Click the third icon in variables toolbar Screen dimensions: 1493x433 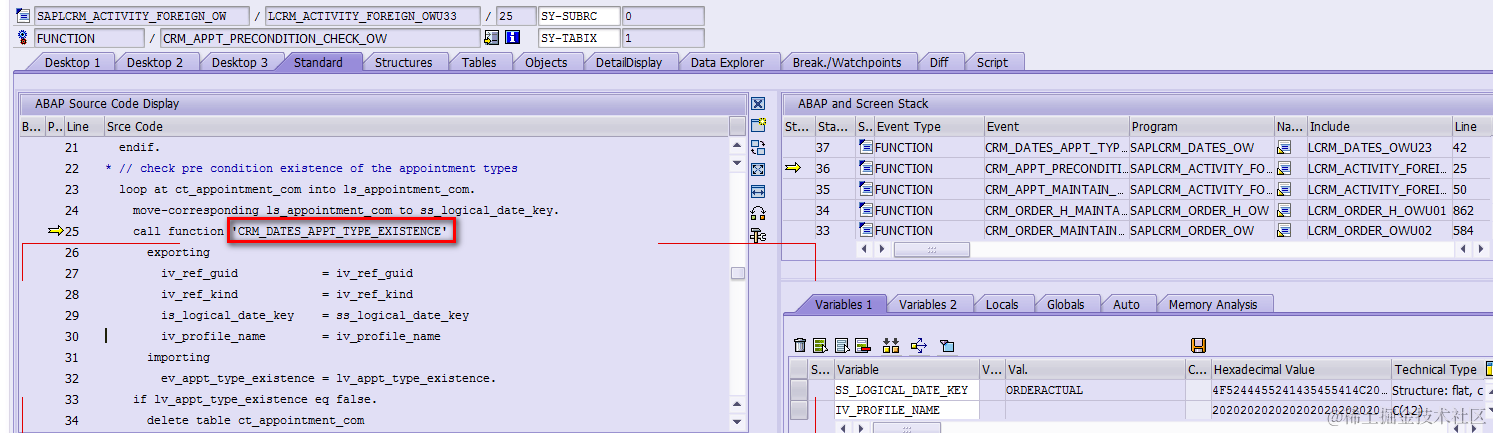(x=841, y=345)
